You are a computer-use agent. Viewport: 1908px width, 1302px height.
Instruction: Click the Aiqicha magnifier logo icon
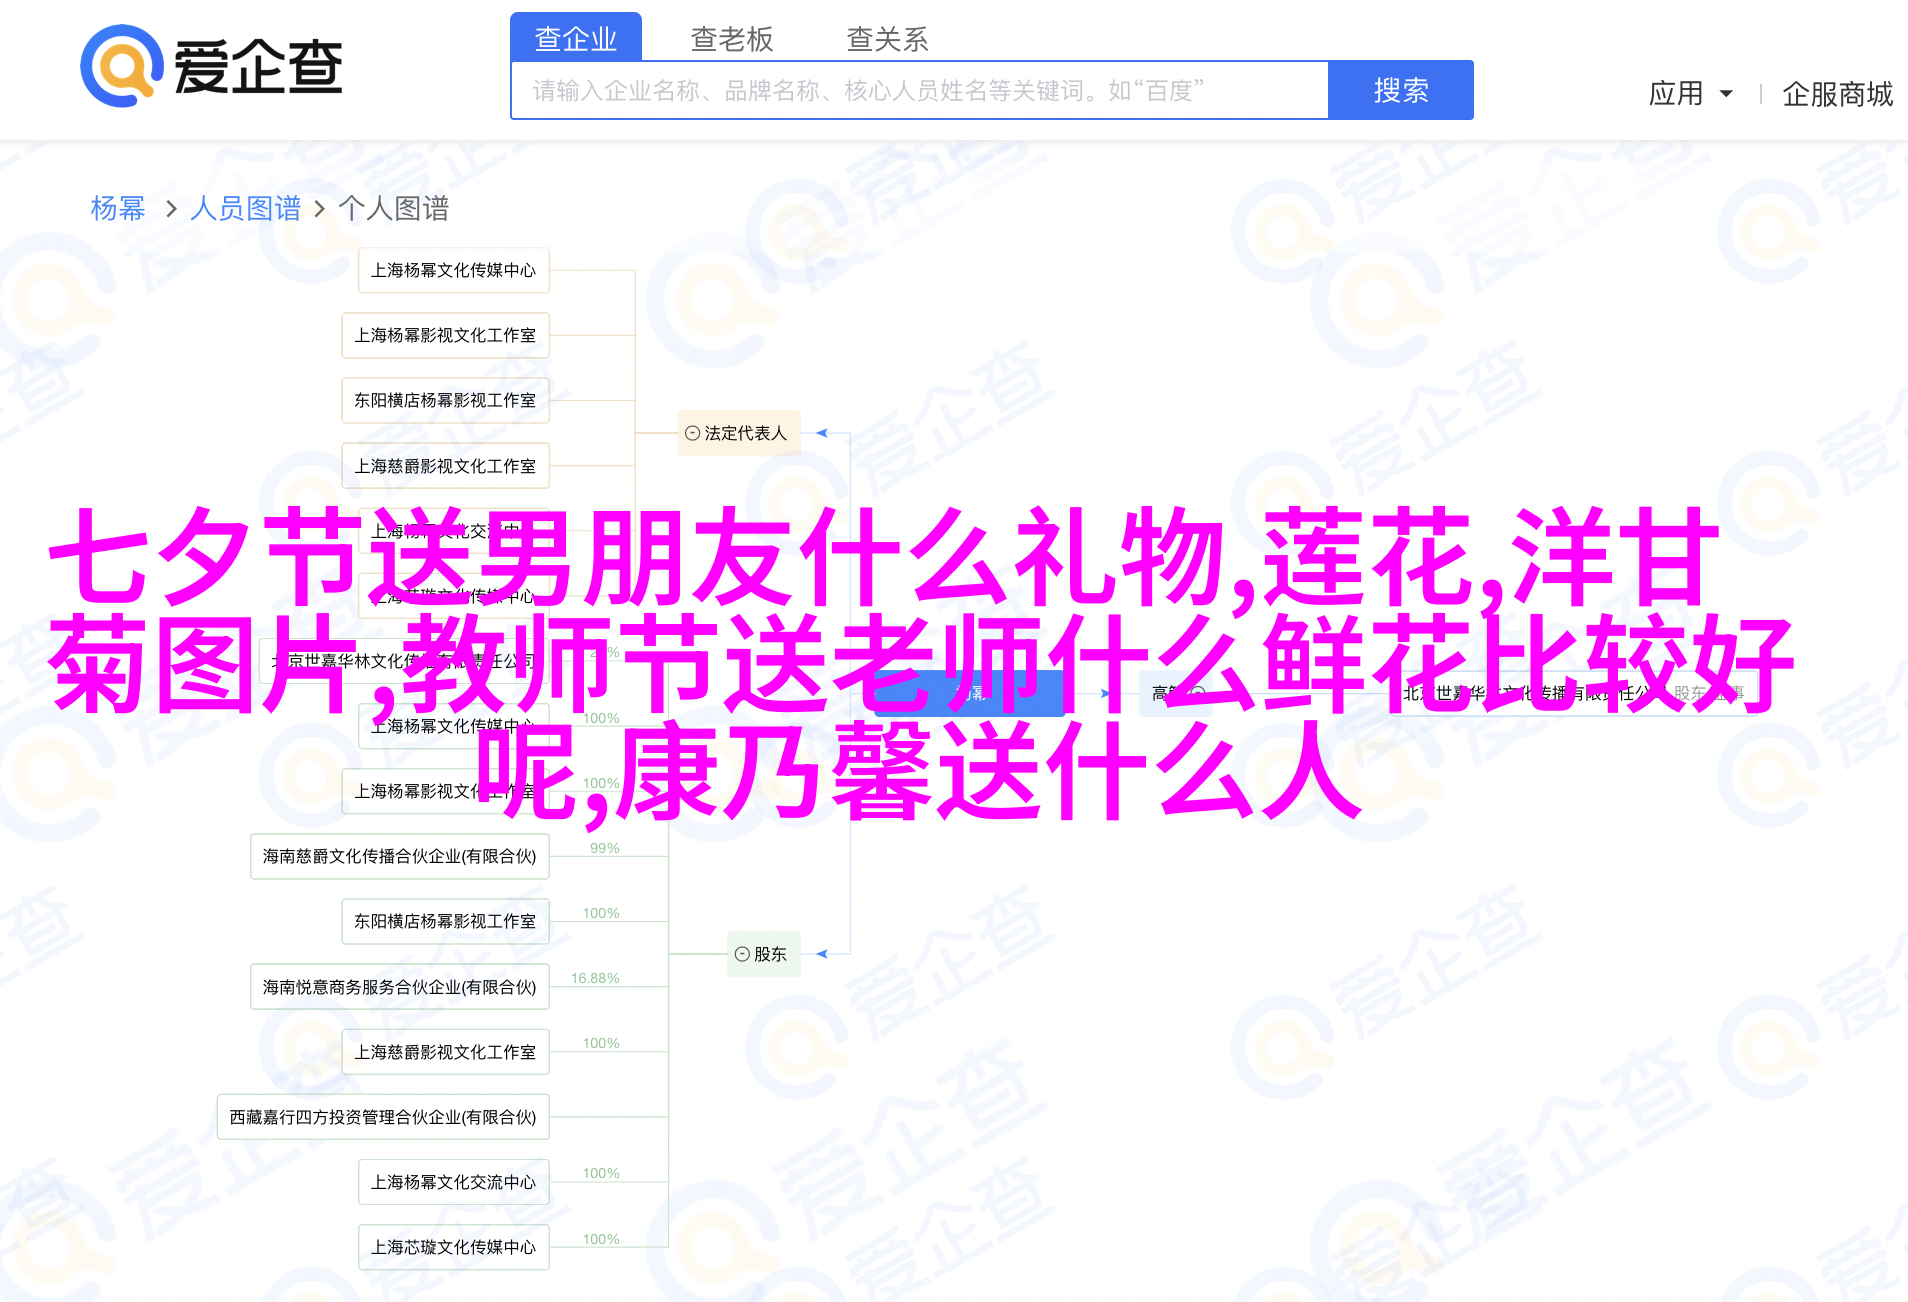click(121, 66)
